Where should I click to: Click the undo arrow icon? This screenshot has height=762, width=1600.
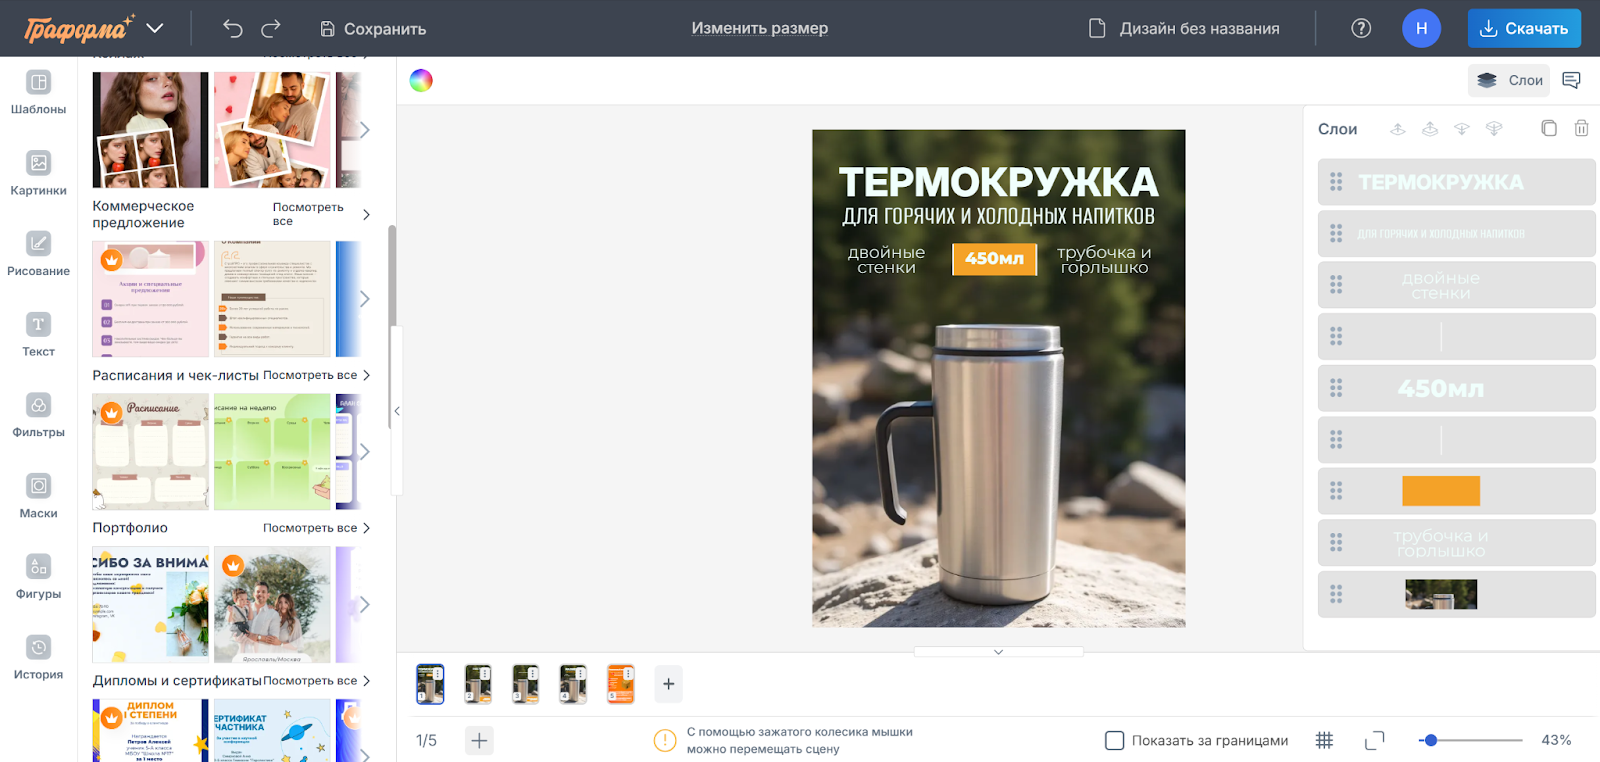[x=233, y=29]
